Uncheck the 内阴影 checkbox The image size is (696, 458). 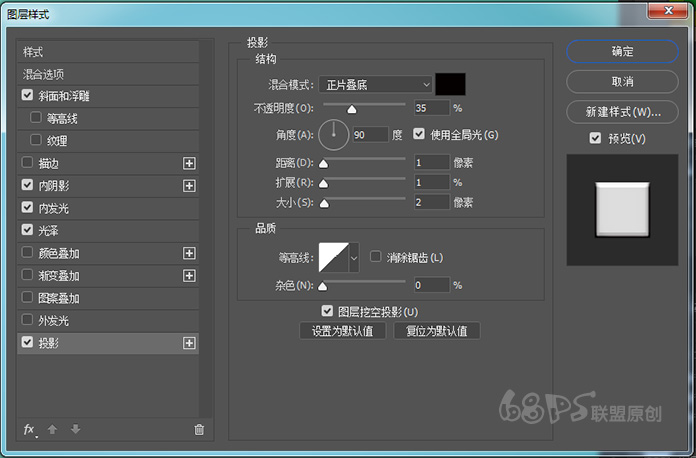(x=28, y=185)
